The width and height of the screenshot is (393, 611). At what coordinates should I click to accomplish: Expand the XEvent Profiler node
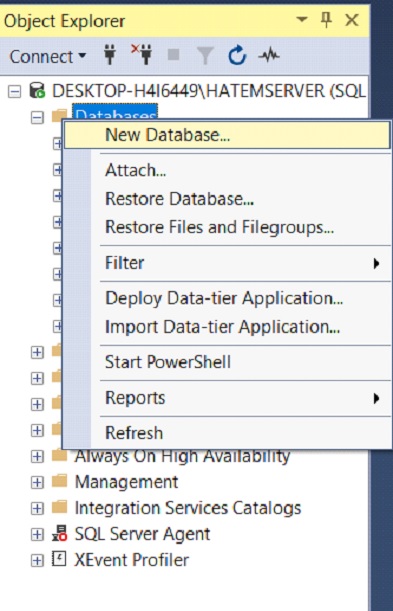click(x=37, y=560)
